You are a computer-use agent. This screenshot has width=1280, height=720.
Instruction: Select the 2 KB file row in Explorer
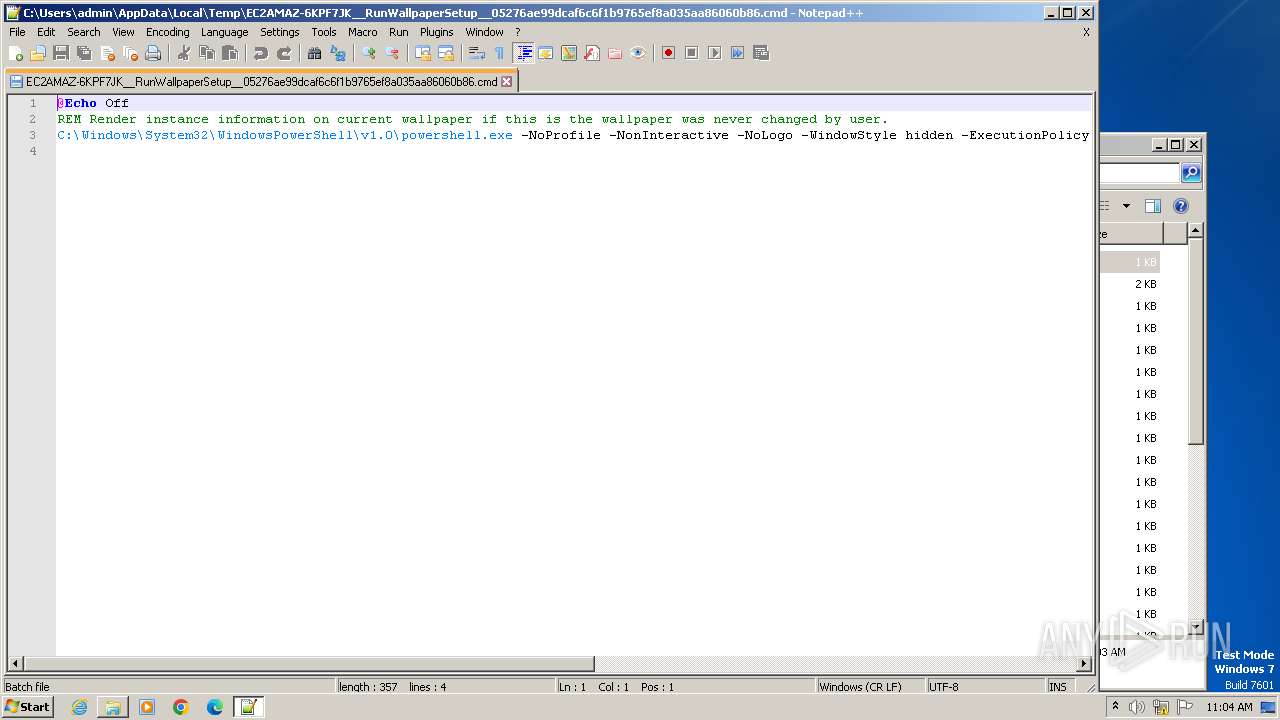(x=1130, y=284)
